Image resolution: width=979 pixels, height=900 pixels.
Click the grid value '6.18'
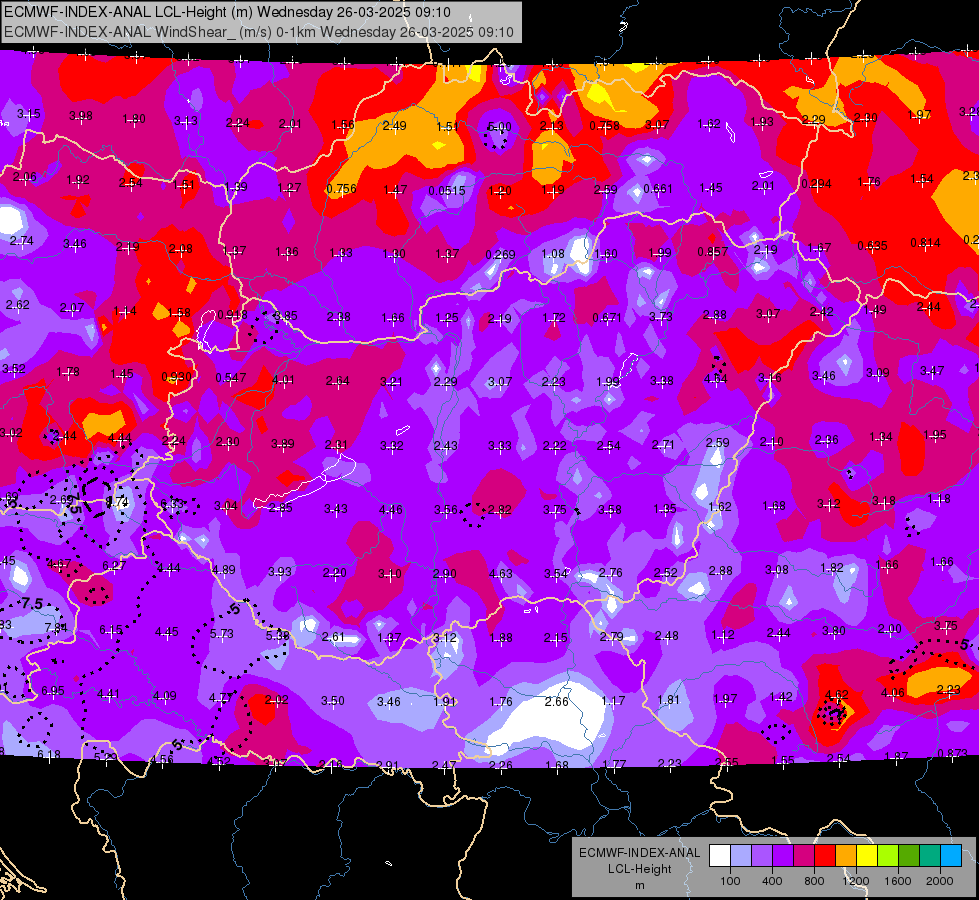coord(49,754)
